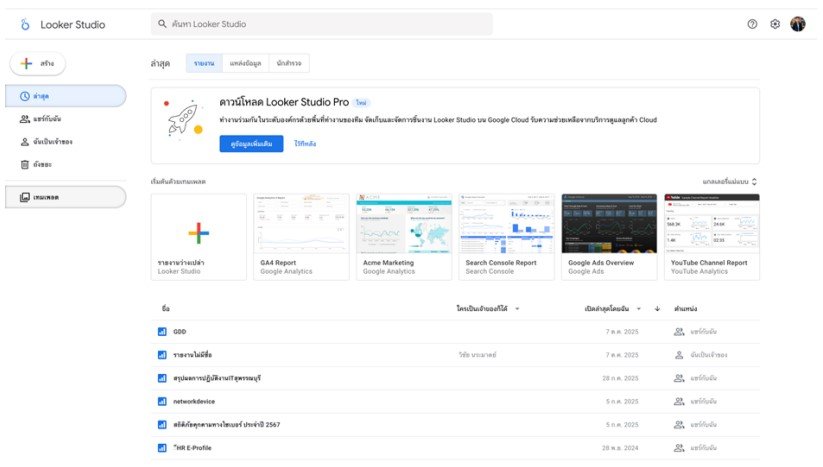
Task: Expand the owner filter dropdown in table header
Action: (517, 308)
